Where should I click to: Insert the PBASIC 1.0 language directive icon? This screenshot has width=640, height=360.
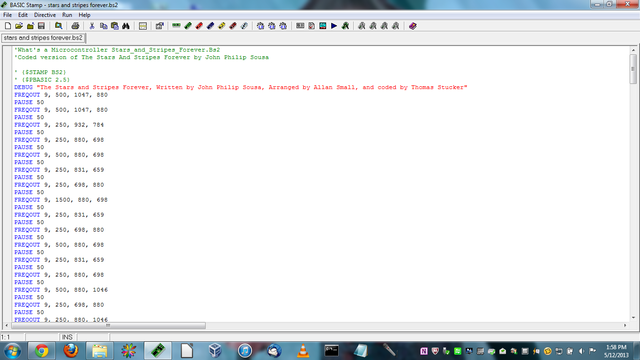(260, 26)
